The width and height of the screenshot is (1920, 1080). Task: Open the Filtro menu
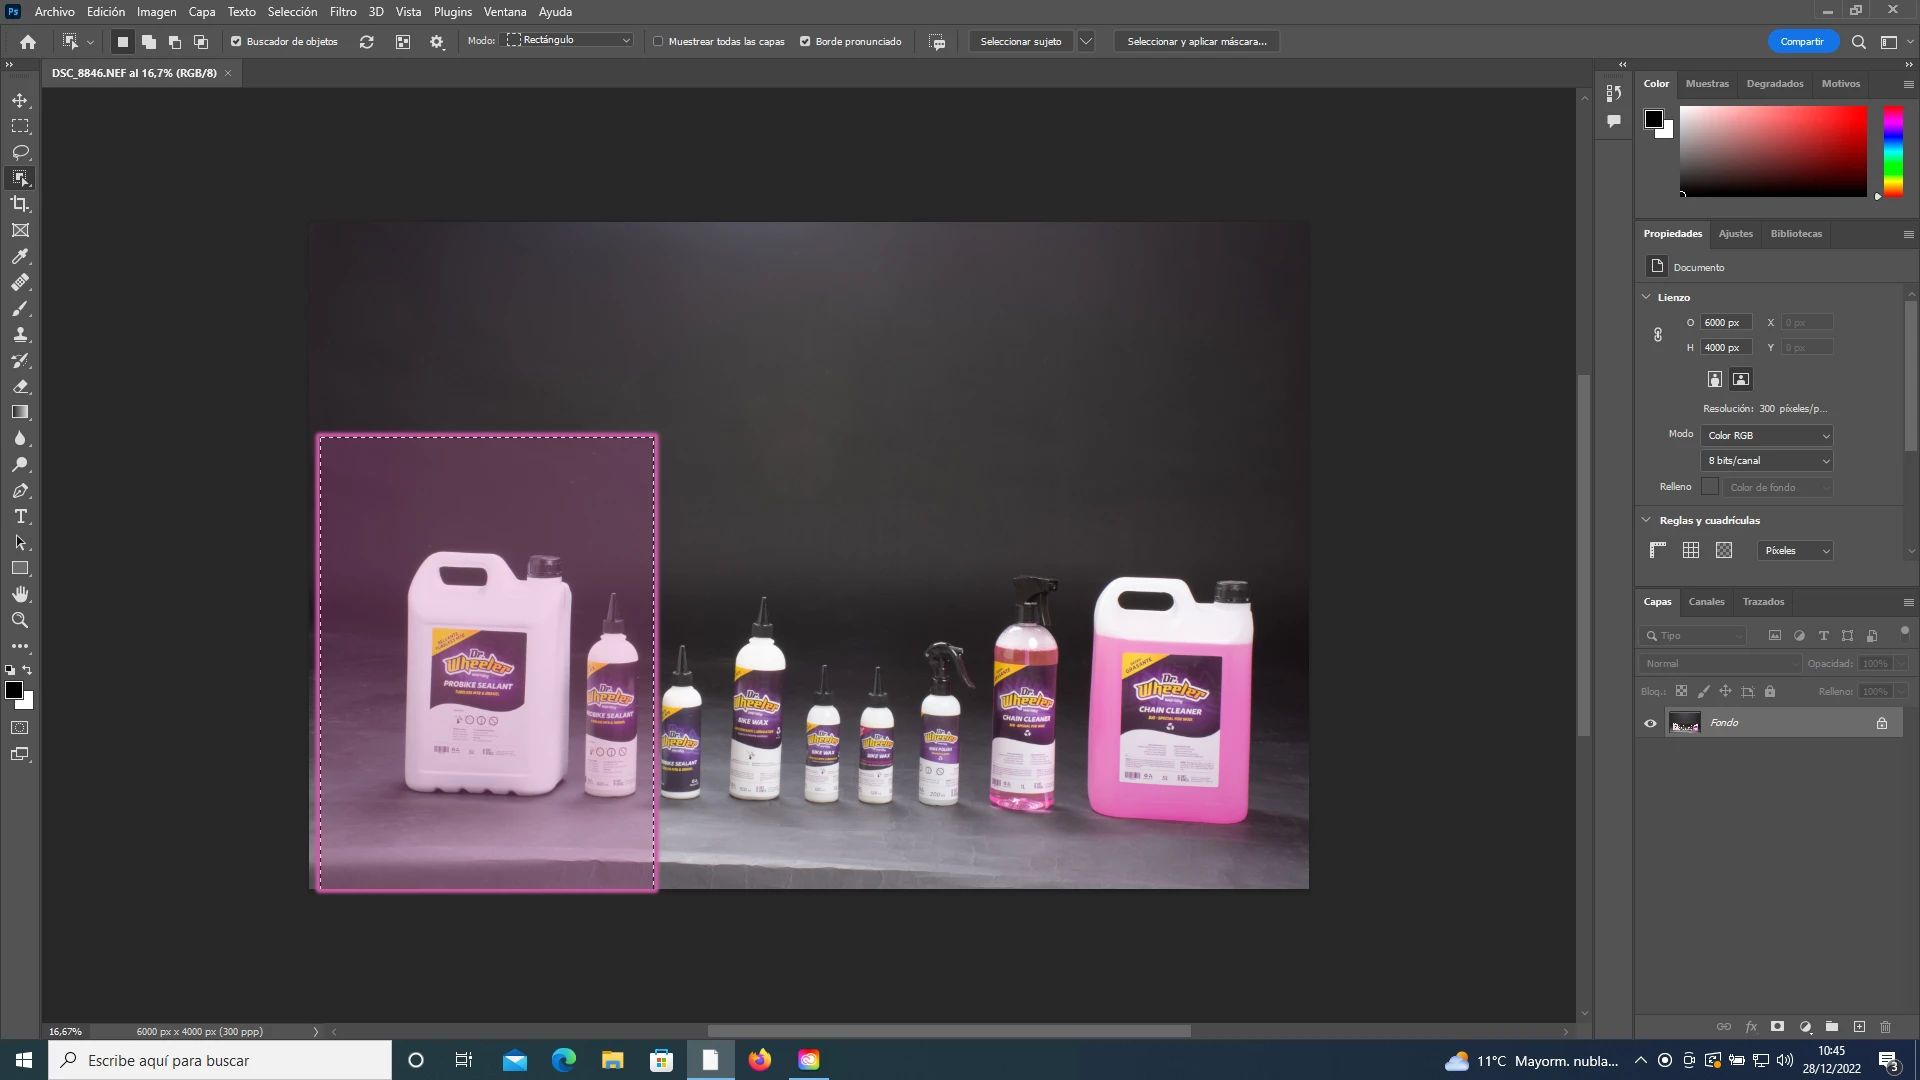(343, 12)
